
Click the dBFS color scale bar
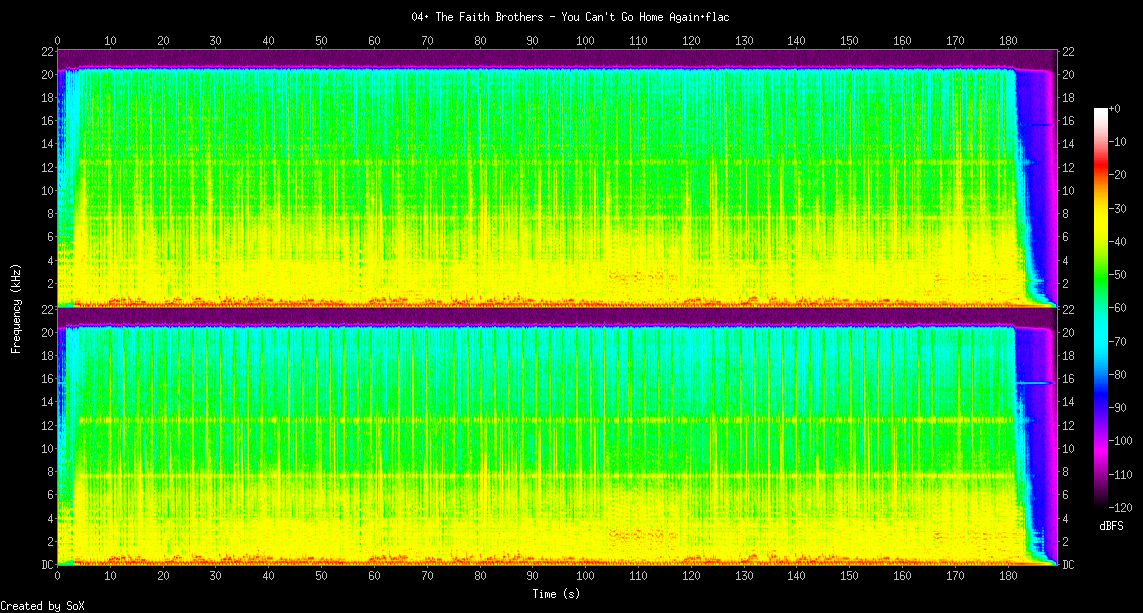(1101, 307)
